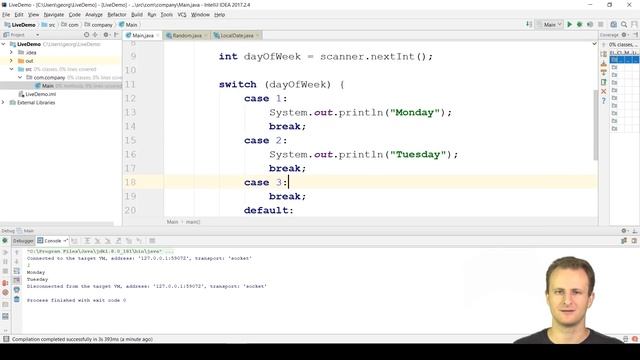Click LiveDemo in the navigation breadcrumb

[20, 25]
